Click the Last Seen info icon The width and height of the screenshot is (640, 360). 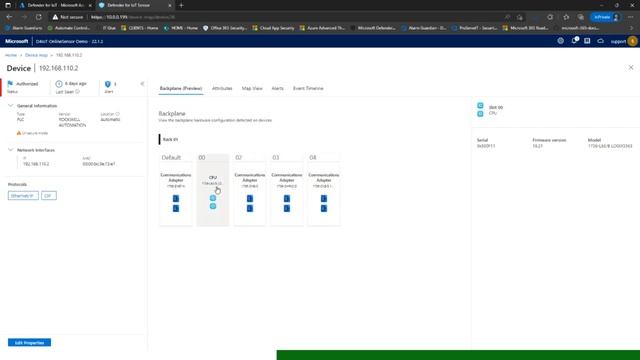click(78, 92)
